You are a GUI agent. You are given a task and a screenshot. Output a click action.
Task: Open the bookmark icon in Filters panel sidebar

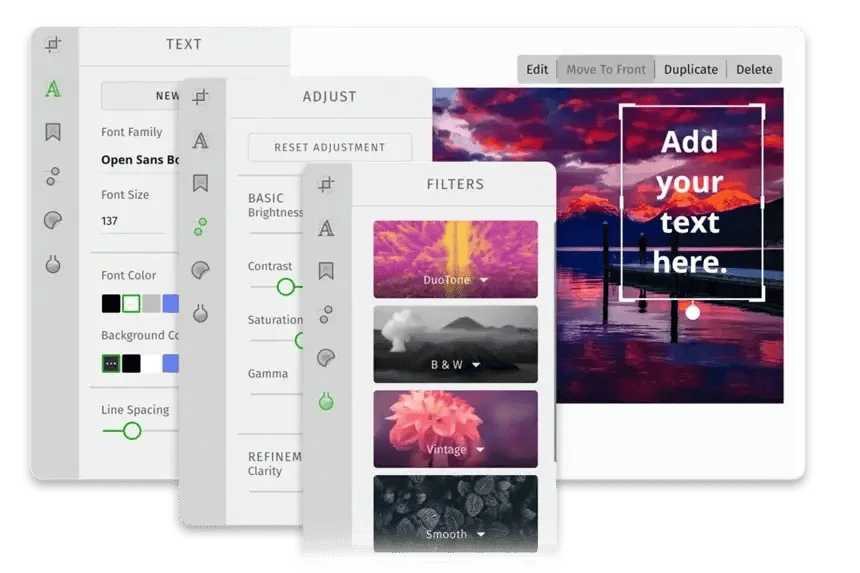coord(326,271)
